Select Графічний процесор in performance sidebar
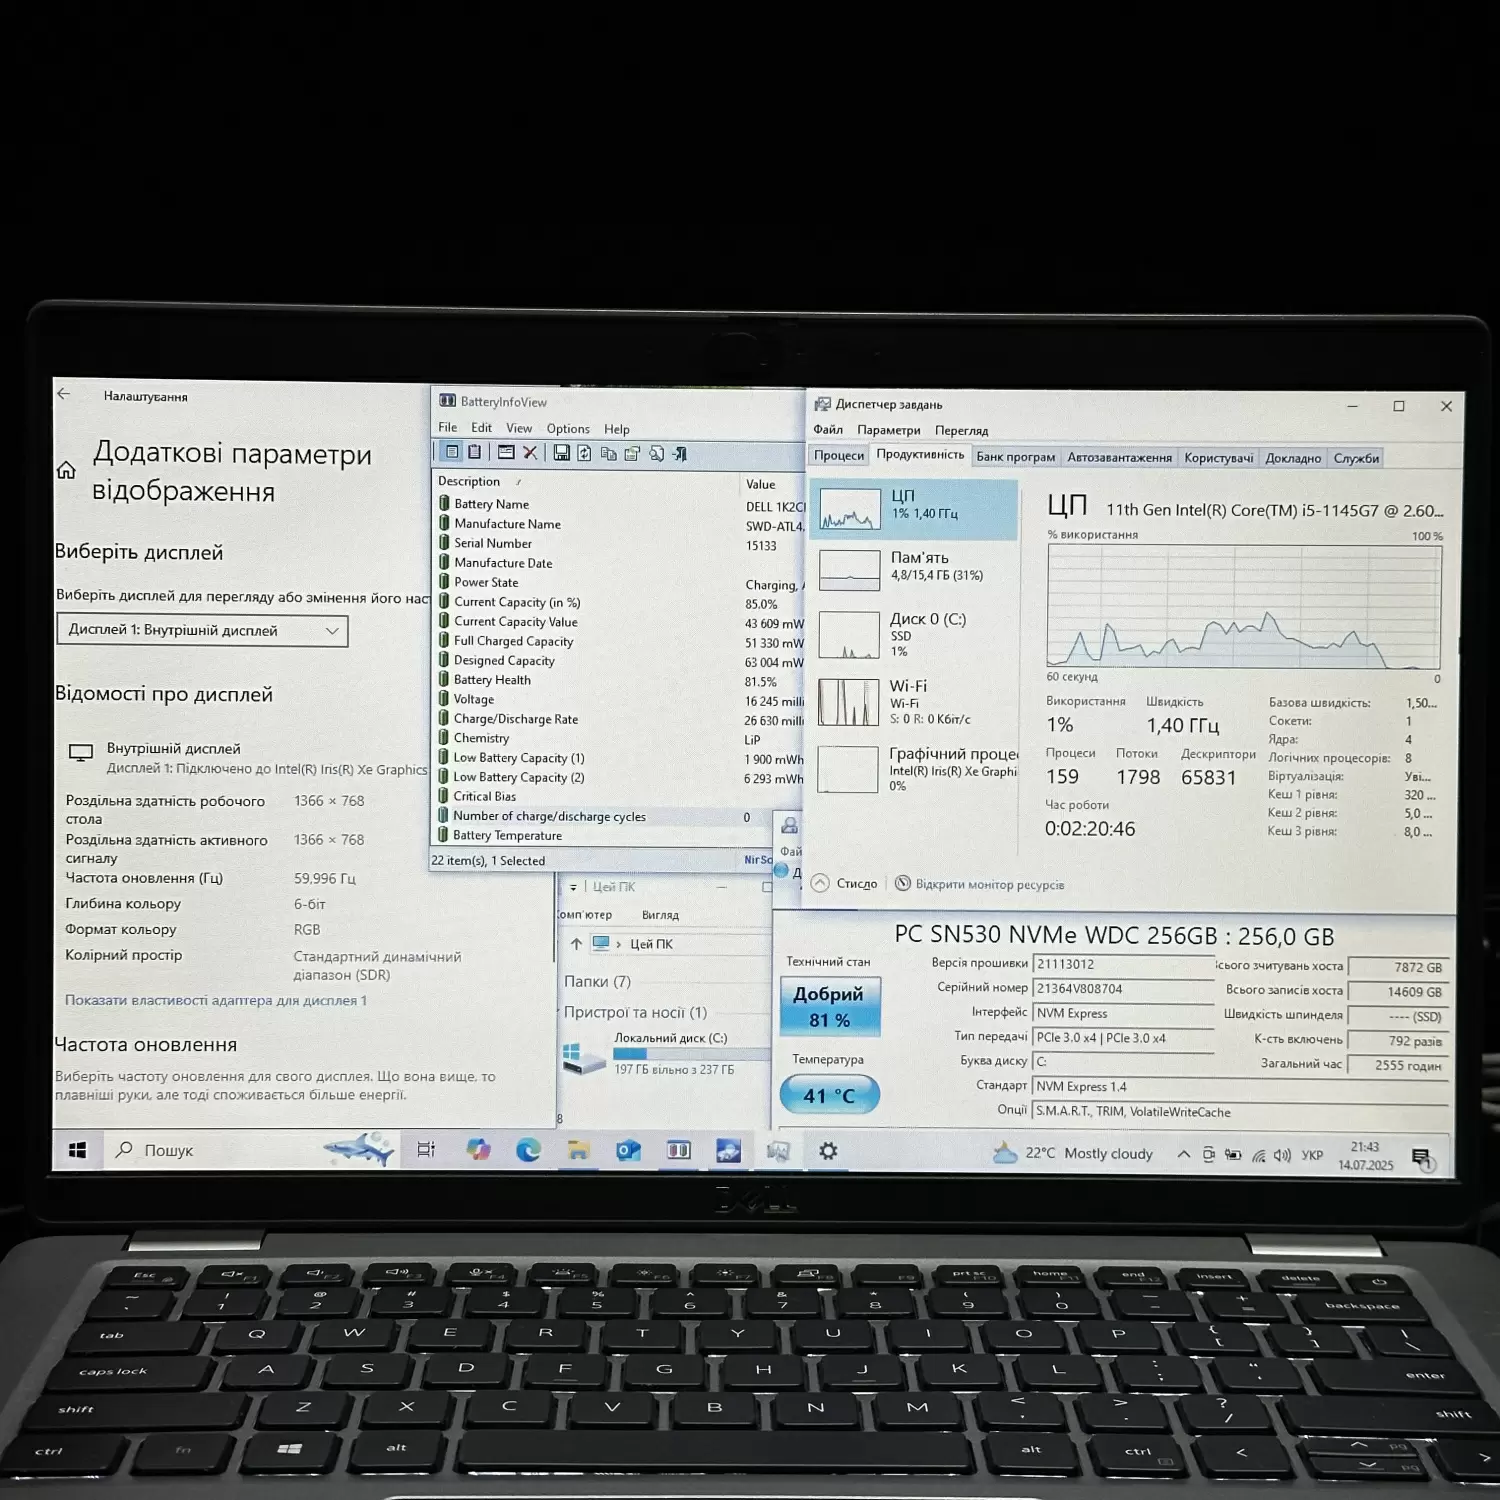Viewport: 1500px width, 1500px height. pyautogui.click(x=914, y=769)
